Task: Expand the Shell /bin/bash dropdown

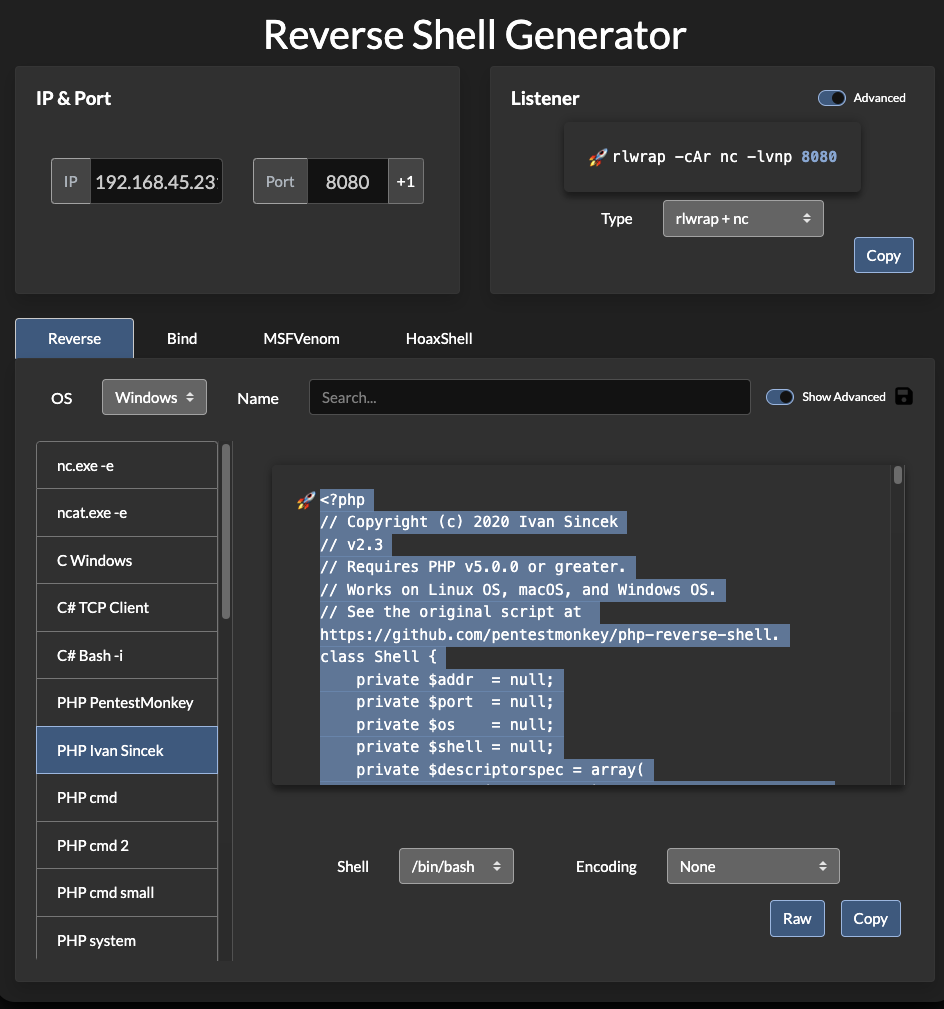Action: tap(456, 866)
